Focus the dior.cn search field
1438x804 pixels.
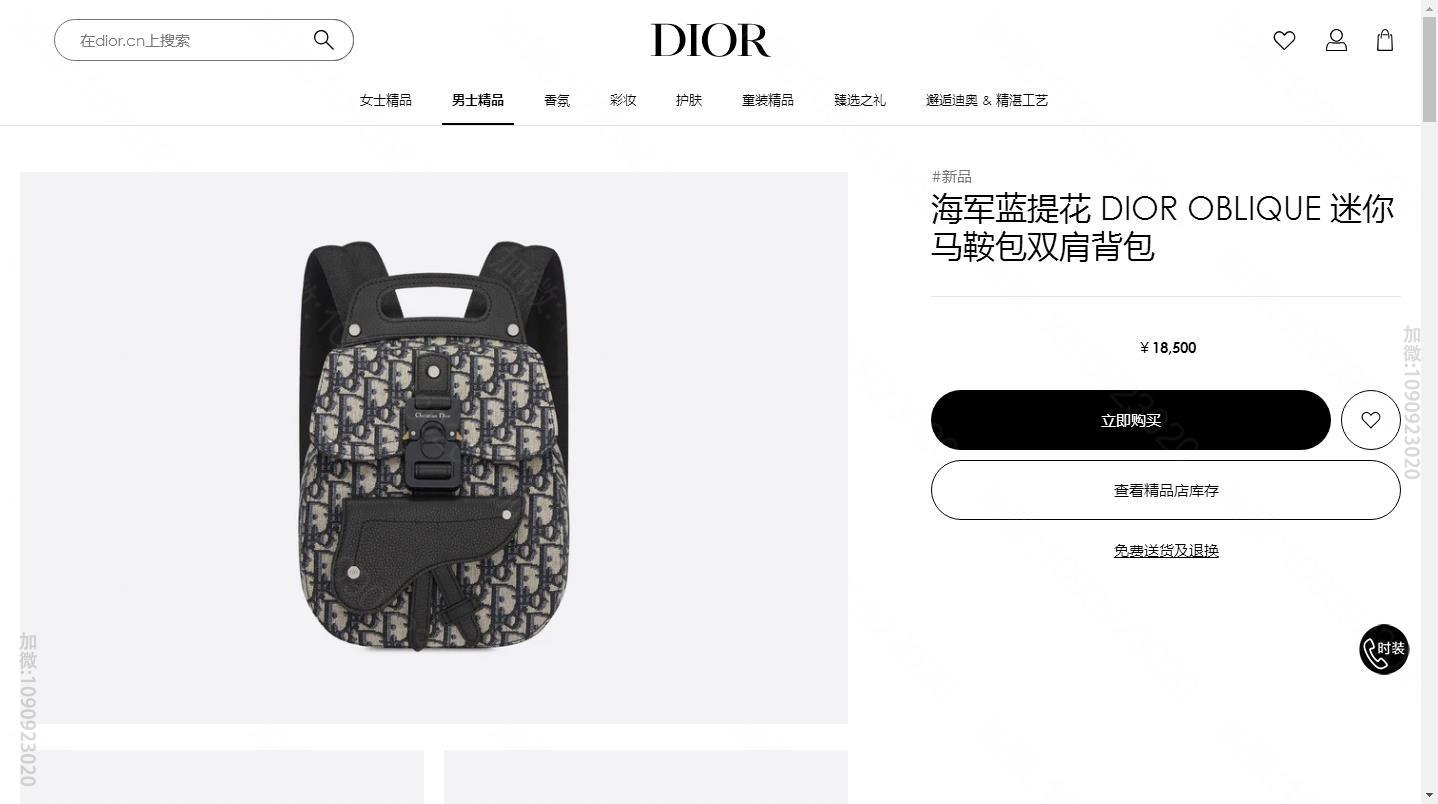coord(190,40)
